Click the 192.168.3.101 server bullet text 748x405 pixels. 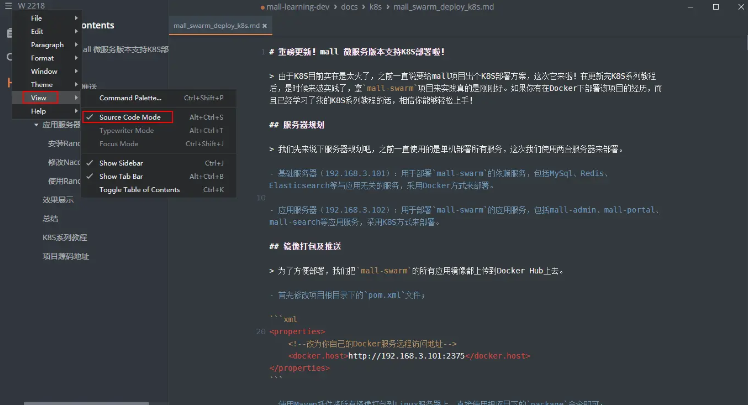[438, 179]
